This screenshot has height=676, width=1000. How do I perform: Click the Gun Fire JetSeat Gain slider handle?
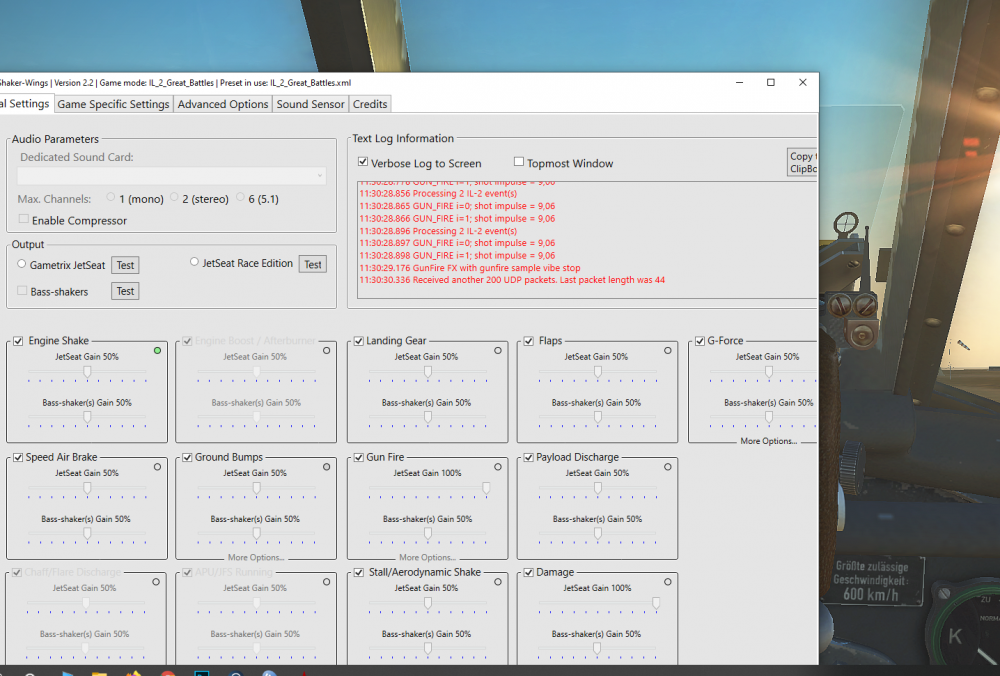pyautogui.click(x=486, y=488)
